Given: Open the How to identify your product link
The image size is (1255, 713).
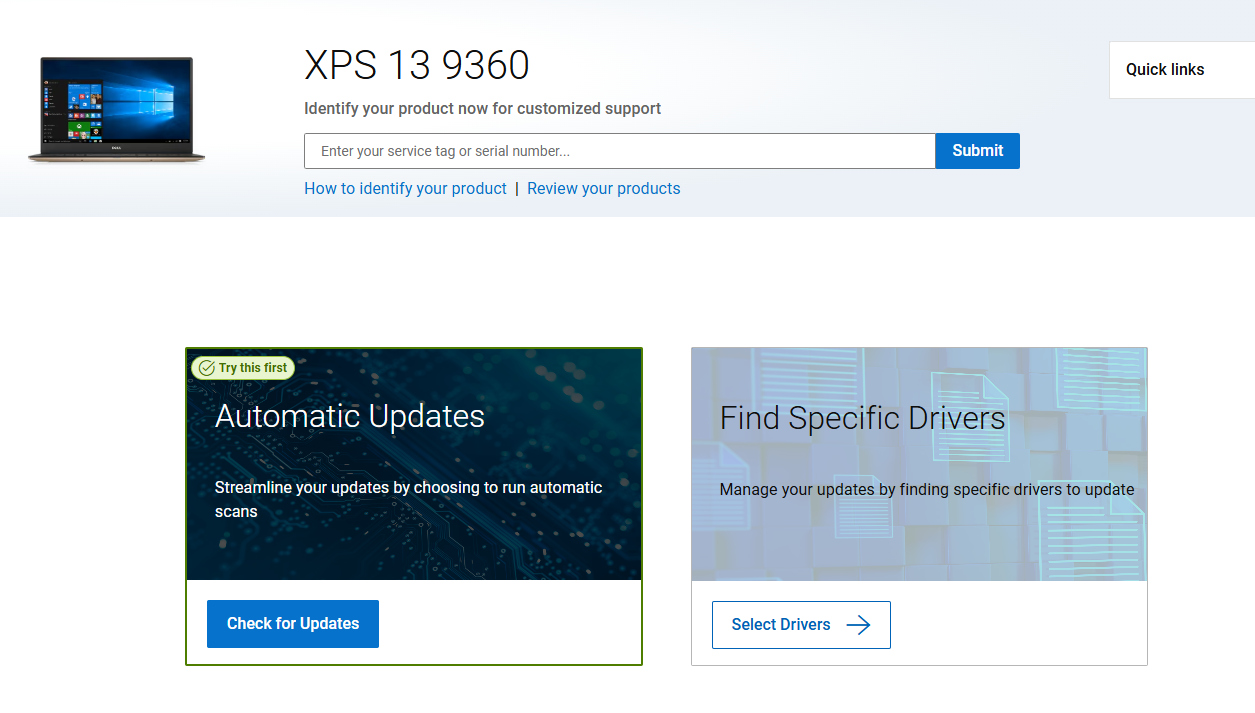Looking at the screenshot, I should tap(405, 188).
